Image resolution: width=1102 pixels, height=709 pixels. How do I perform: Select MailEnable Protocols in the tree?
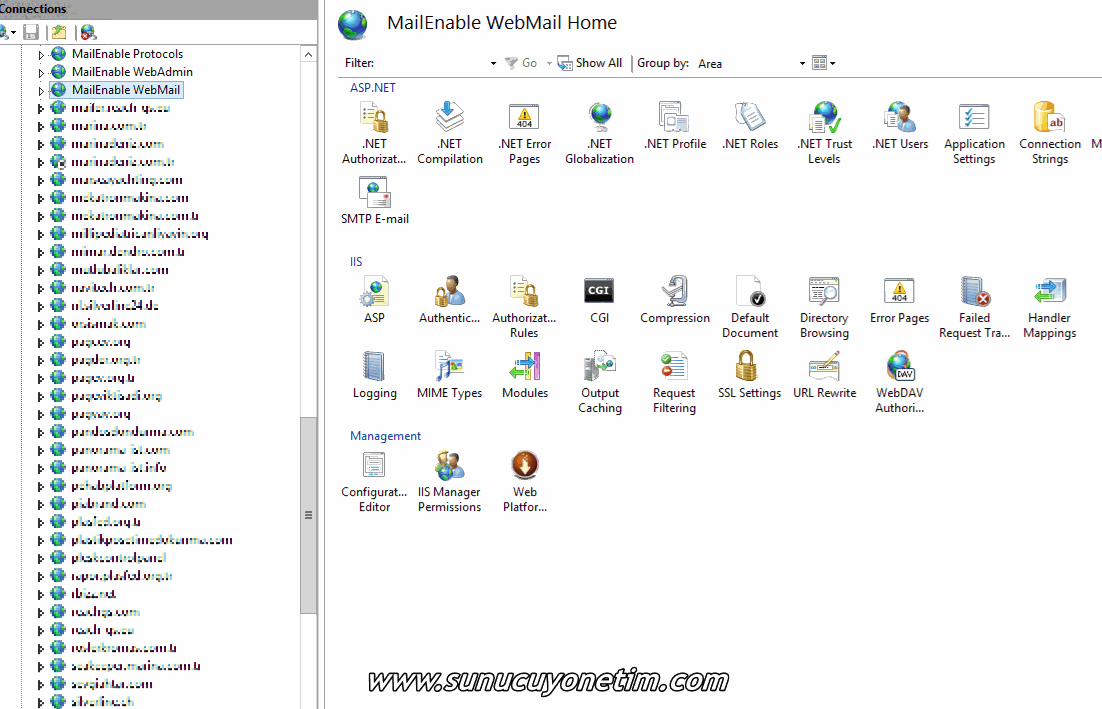(127, 53)
